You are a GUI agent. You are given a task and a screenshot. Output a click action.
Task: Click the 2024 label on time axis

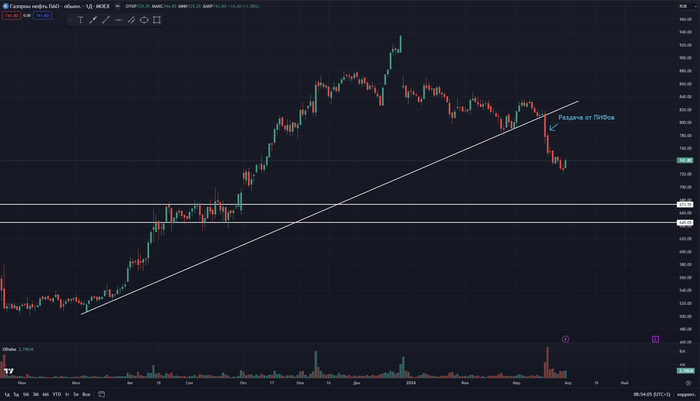click(x=411, y=383)
